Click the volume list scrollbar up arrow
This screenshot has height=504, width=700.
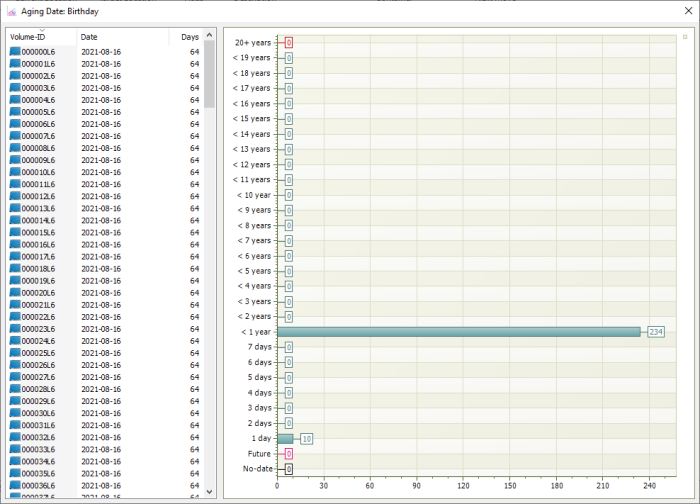(209, 36)
